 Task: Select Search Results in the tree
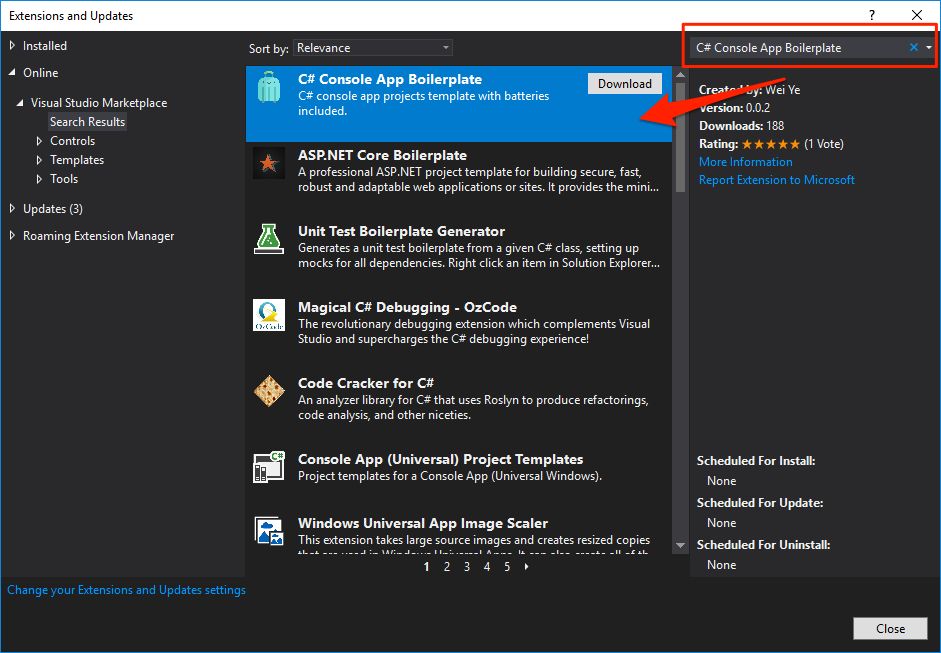tap(88, 122)
